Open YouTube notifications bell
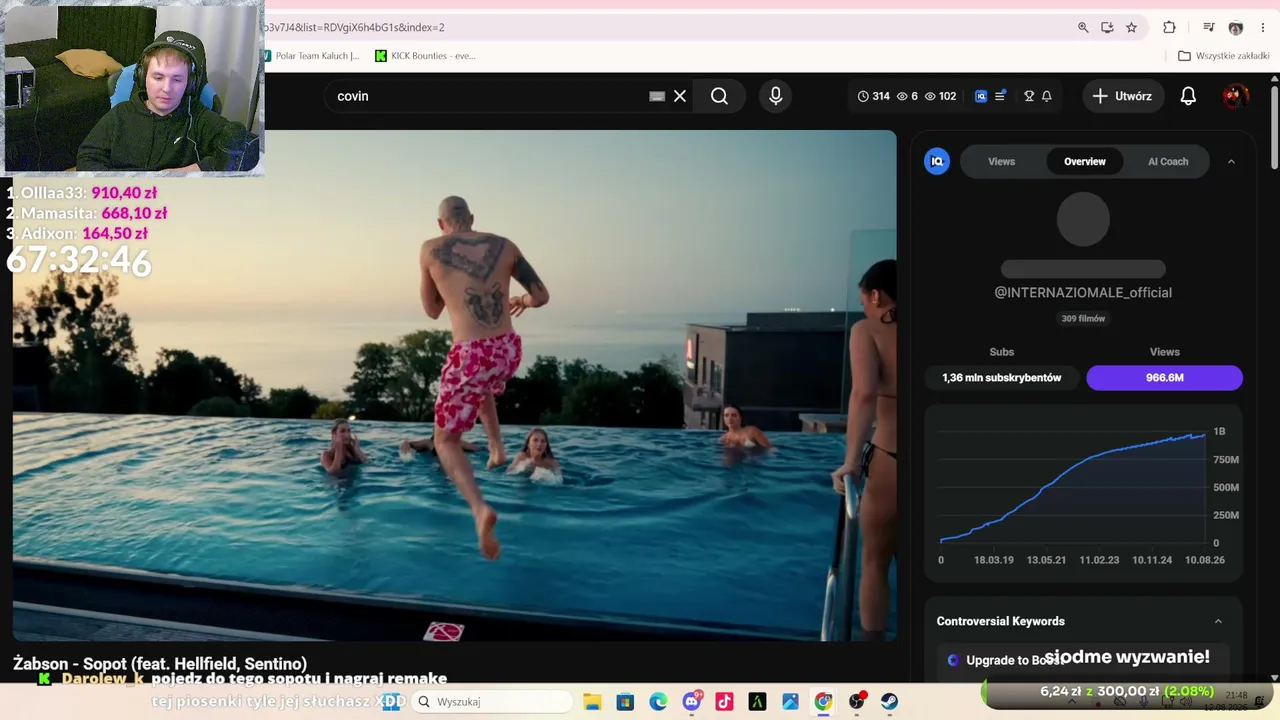The width and height of the screenshot is (1280, 720). (1188, 96)
